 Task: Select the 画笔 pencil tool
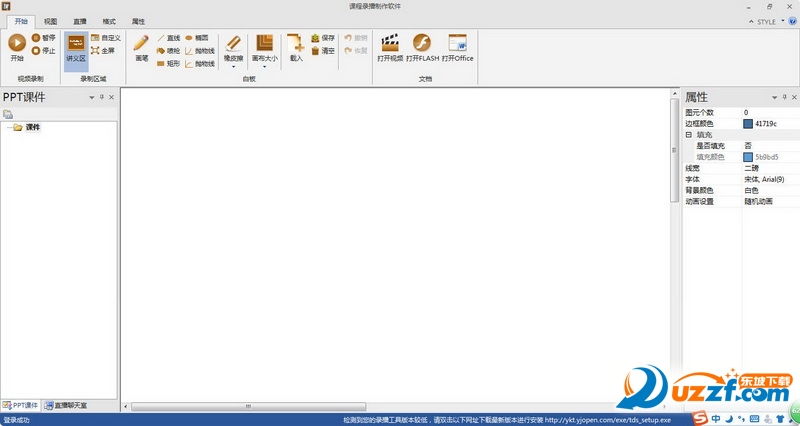point(141,48)
